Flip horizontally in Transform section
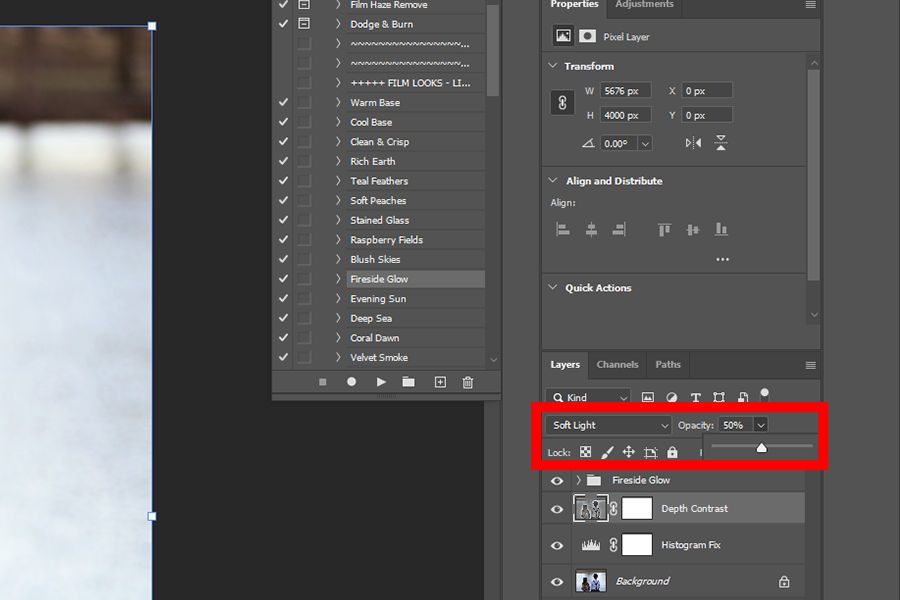900x600 pixels. pos(694,143)
